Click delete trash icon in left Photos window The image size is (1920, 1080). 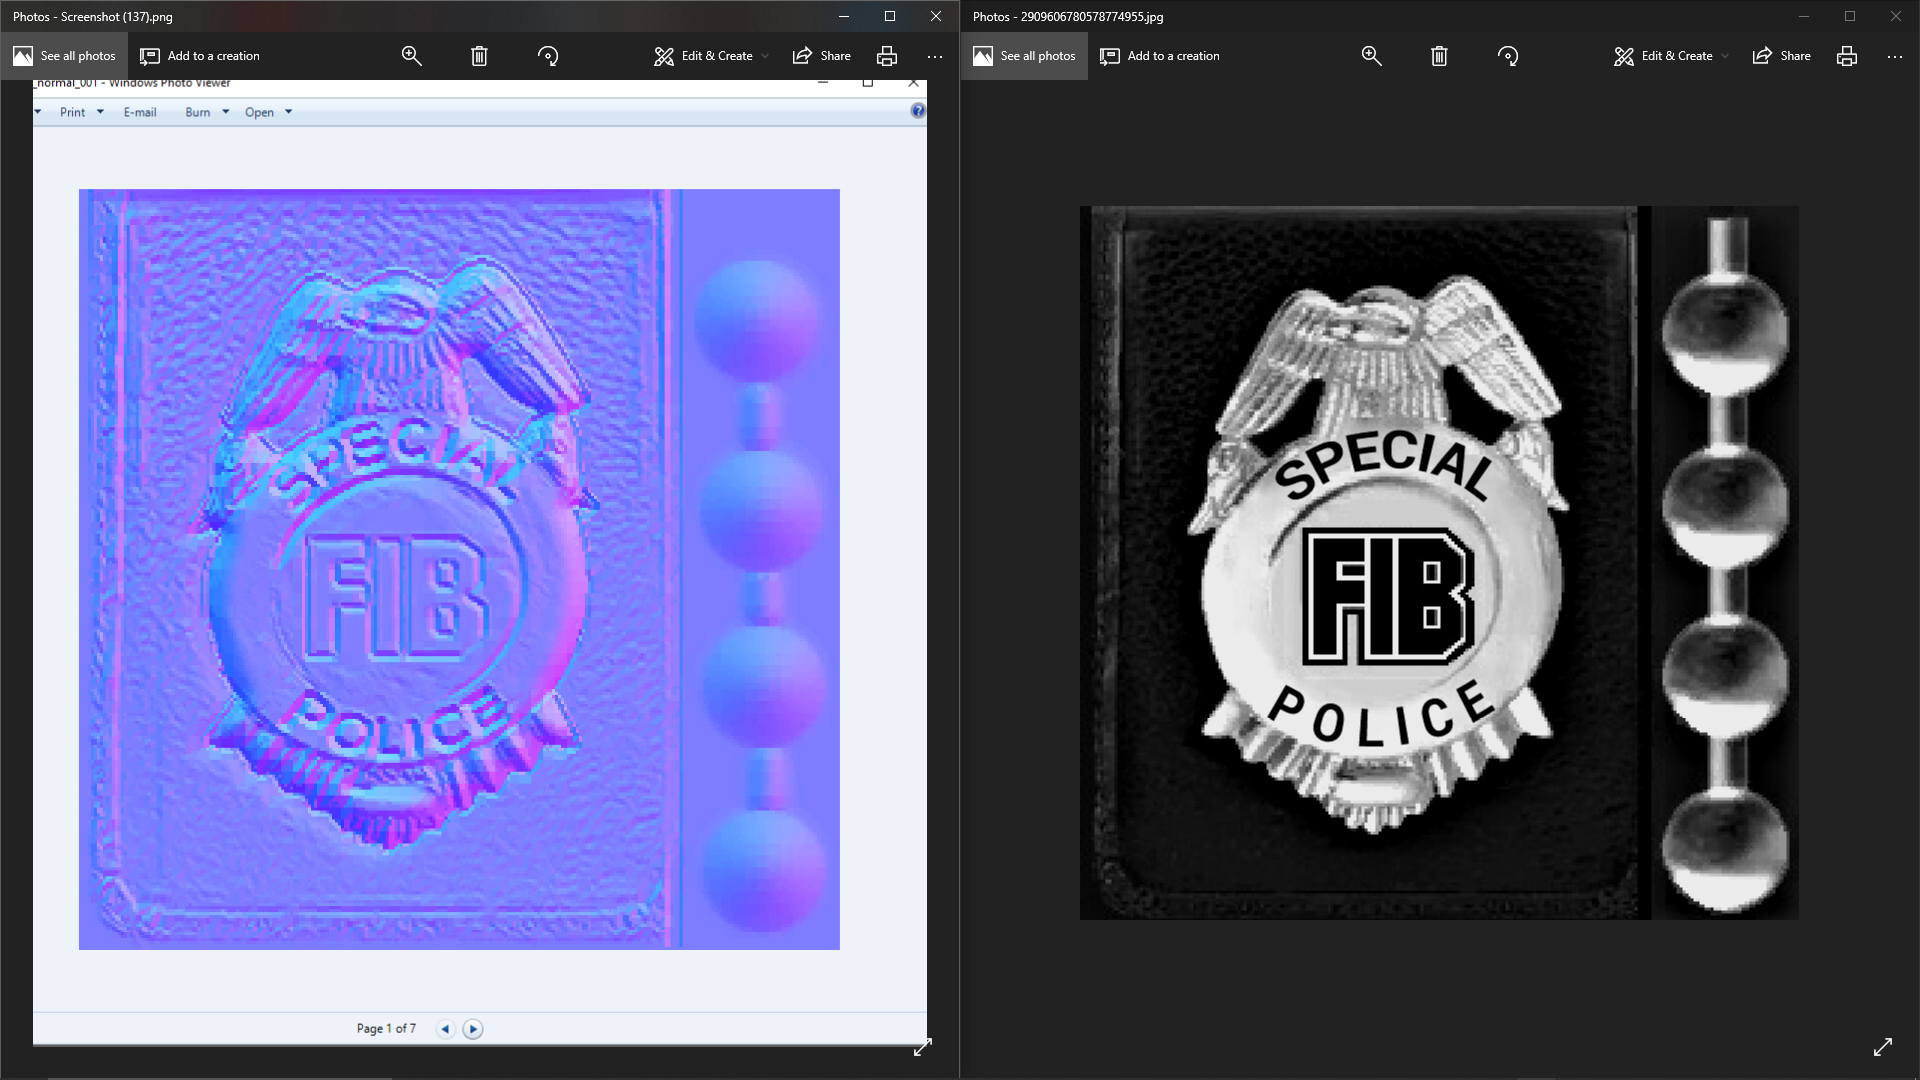tap(479, 56)
